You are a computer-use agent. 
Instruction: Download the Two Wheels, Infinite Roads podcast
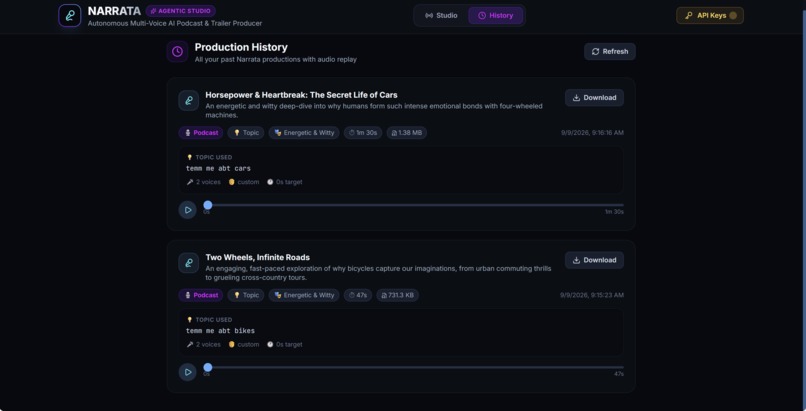(594, 260)
